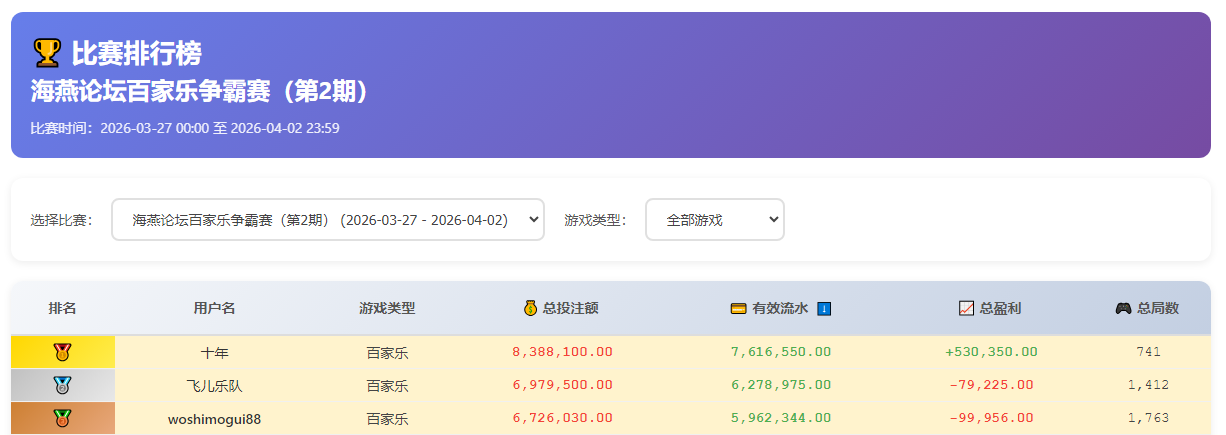The height and width of the screenshot is (435, 1226).
Task: Click the silver medal in second rank row
Action: click(x=63, y=385)
